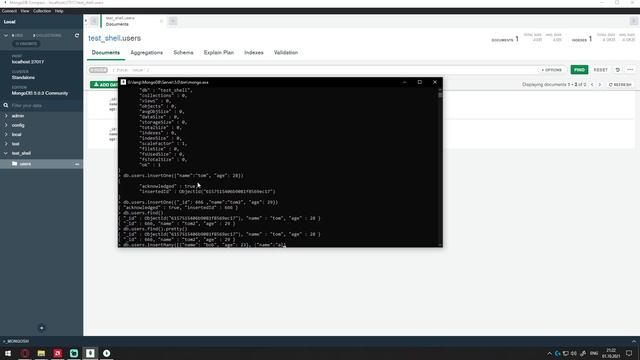The height and width of the screenshot is (360, 640).
Task: Open the Connect menu
Action: pyautogui.click(x=9, y=11)
